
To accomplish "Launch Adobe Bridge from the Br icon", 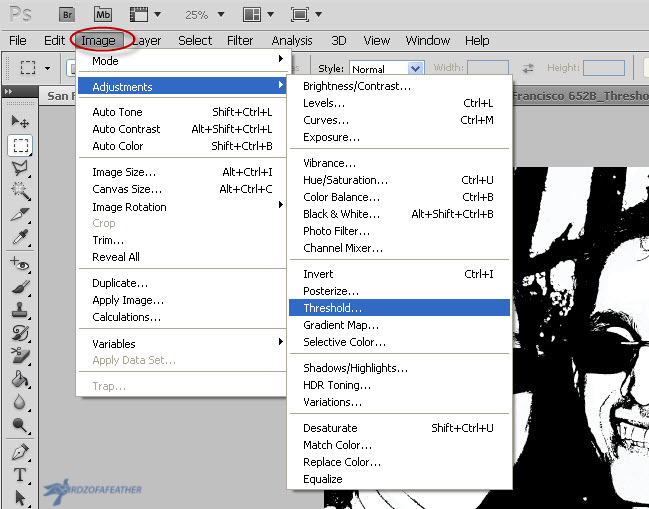I will [x=67, y=15].
